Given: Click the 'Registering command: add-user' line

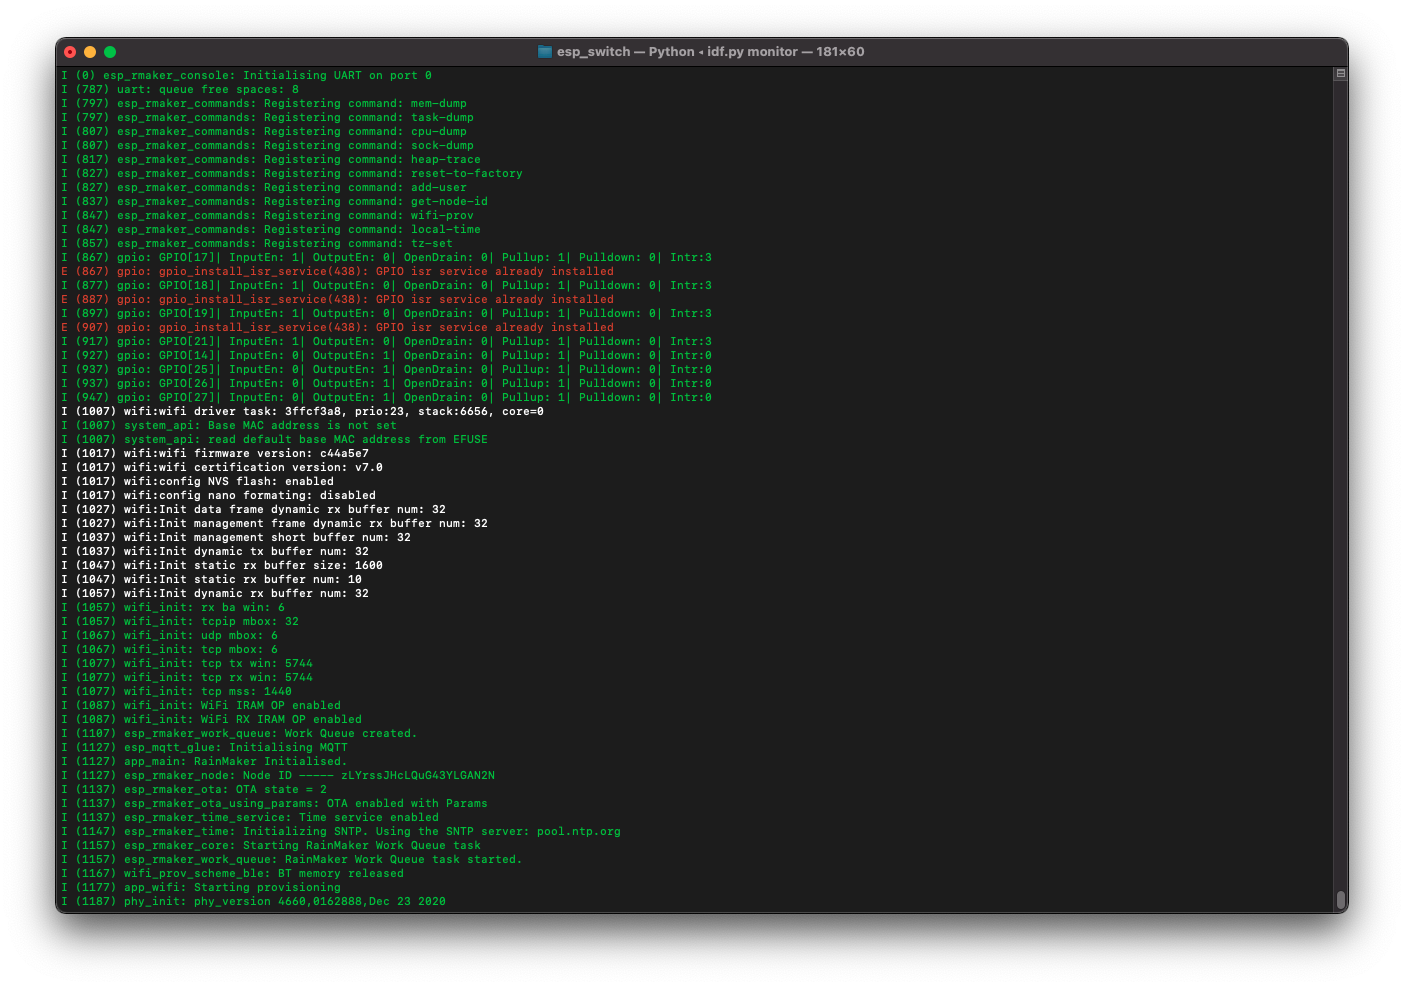Looking at the screenshot, I should 264,187.
